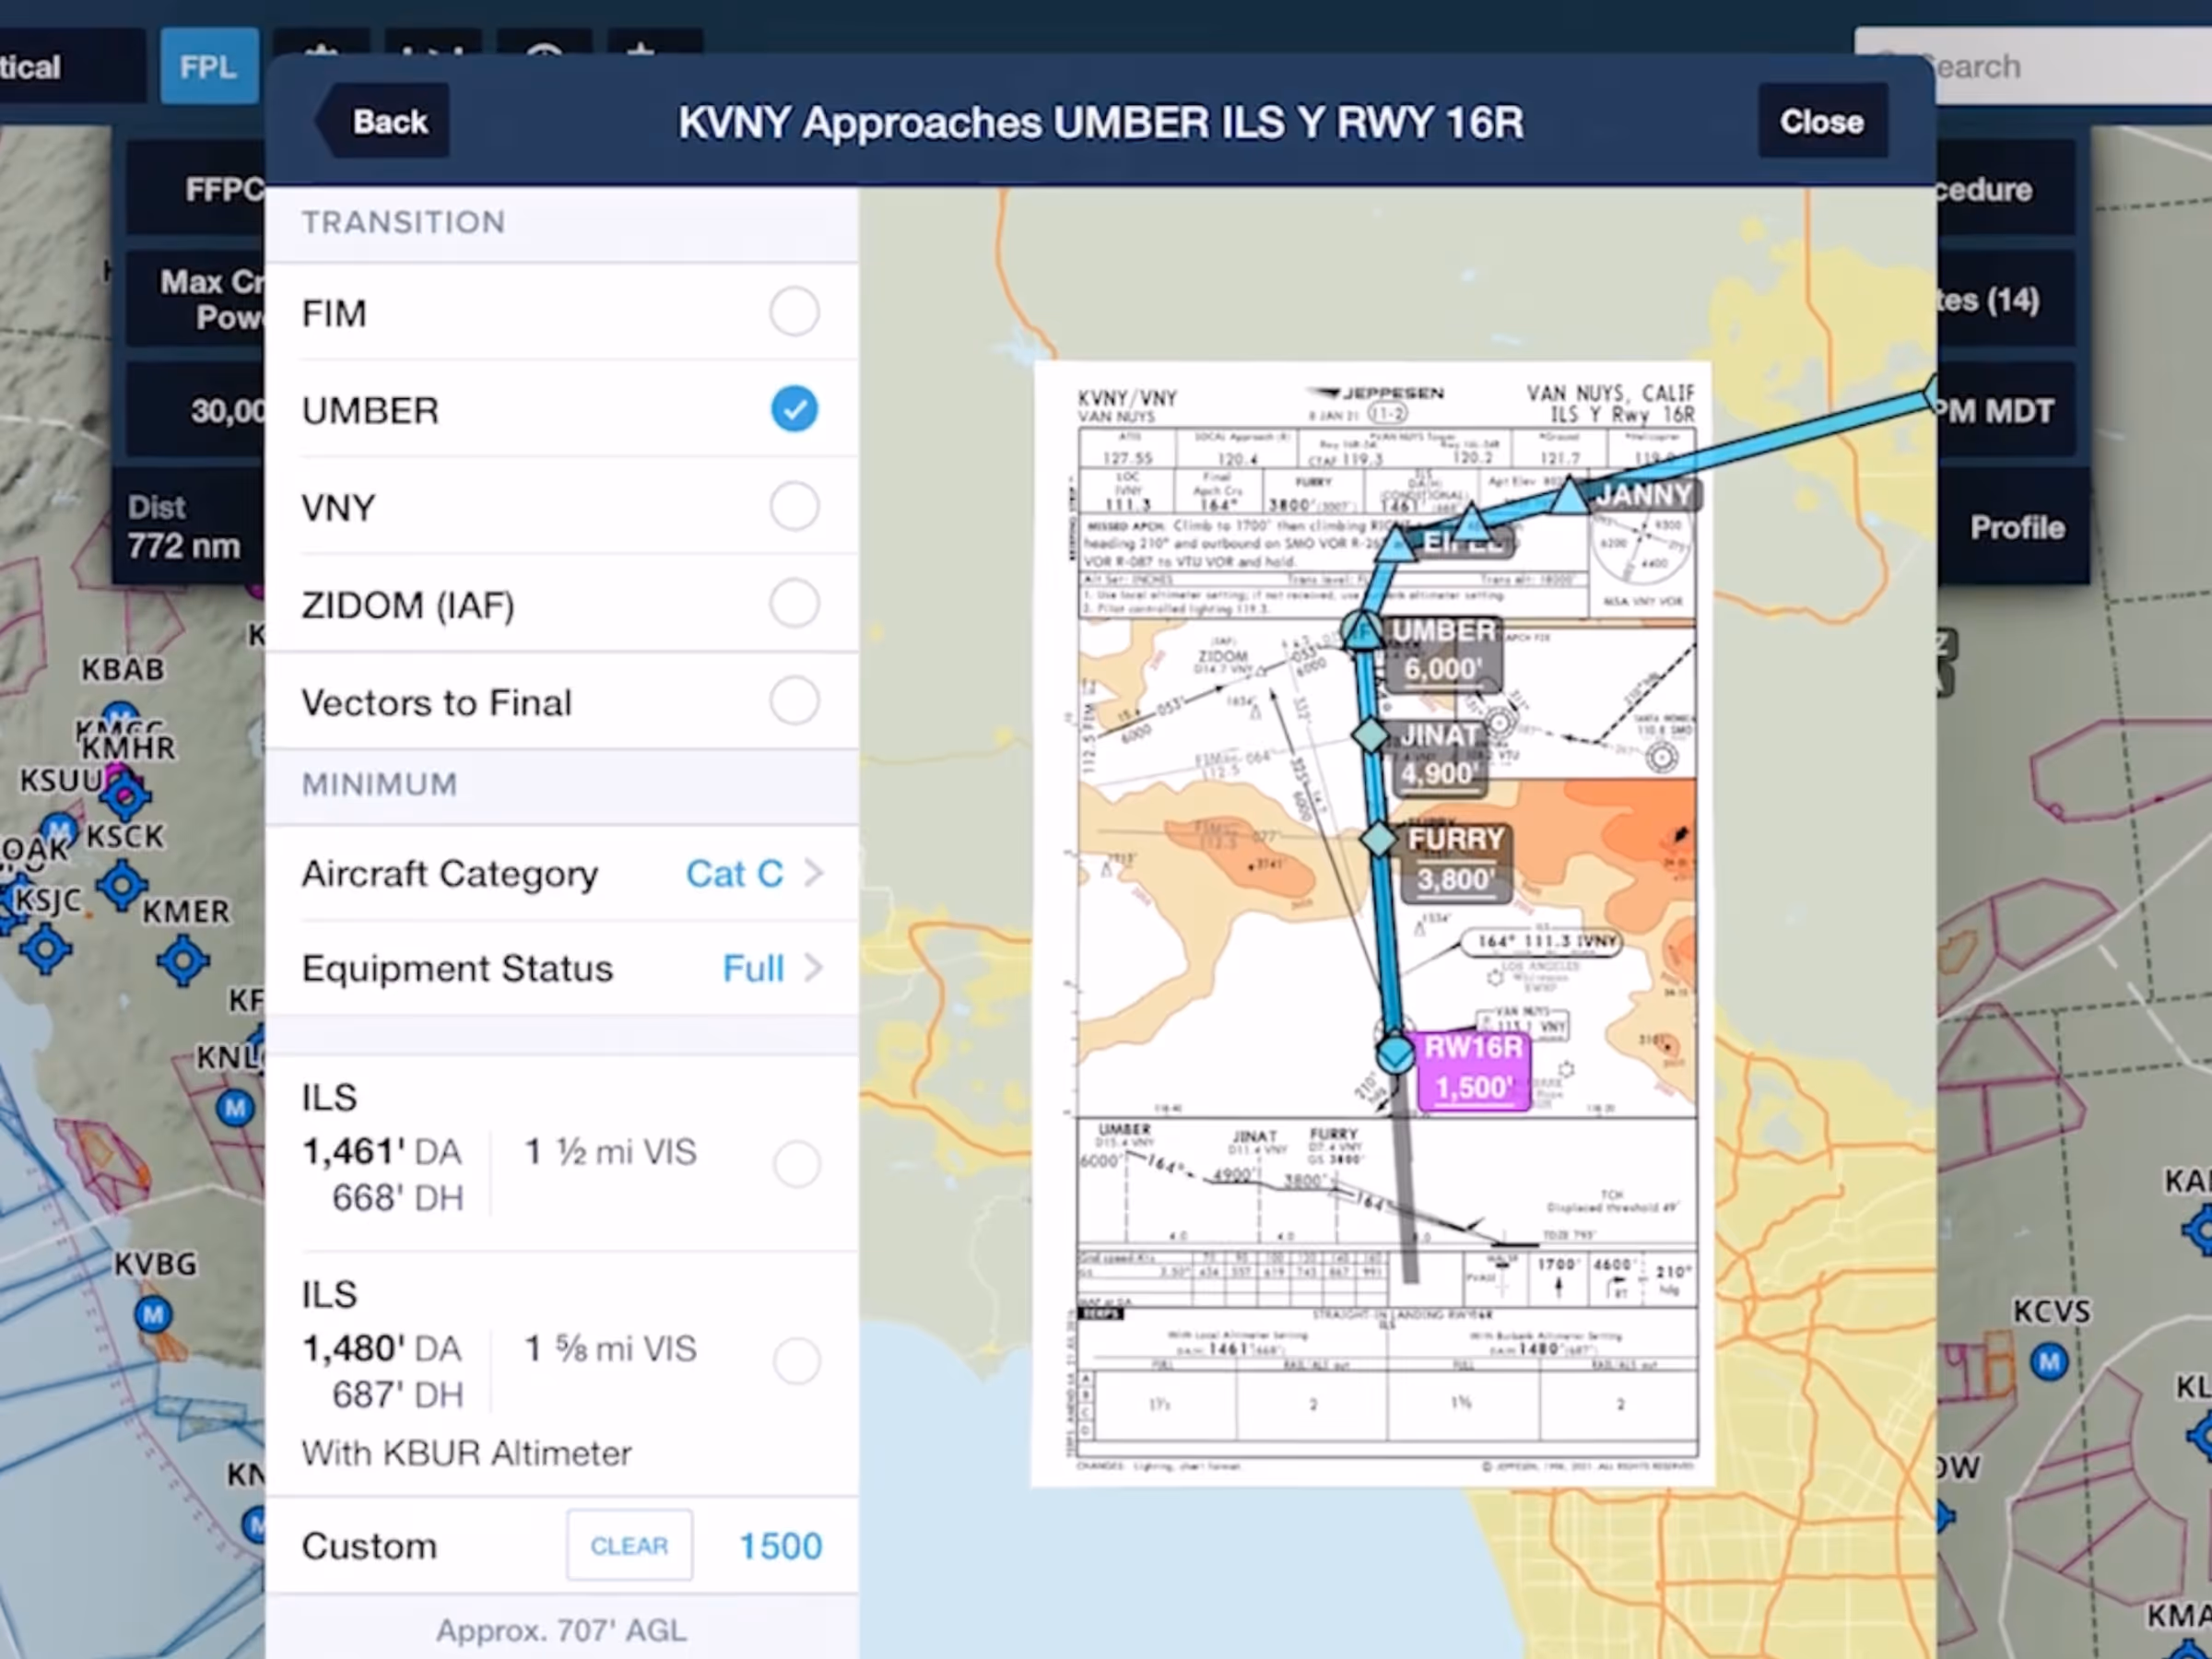The height and width of the screenshot is (1659, 2212).
Task: Select the FIM transition radio button
Action: (x=794, y=312)
